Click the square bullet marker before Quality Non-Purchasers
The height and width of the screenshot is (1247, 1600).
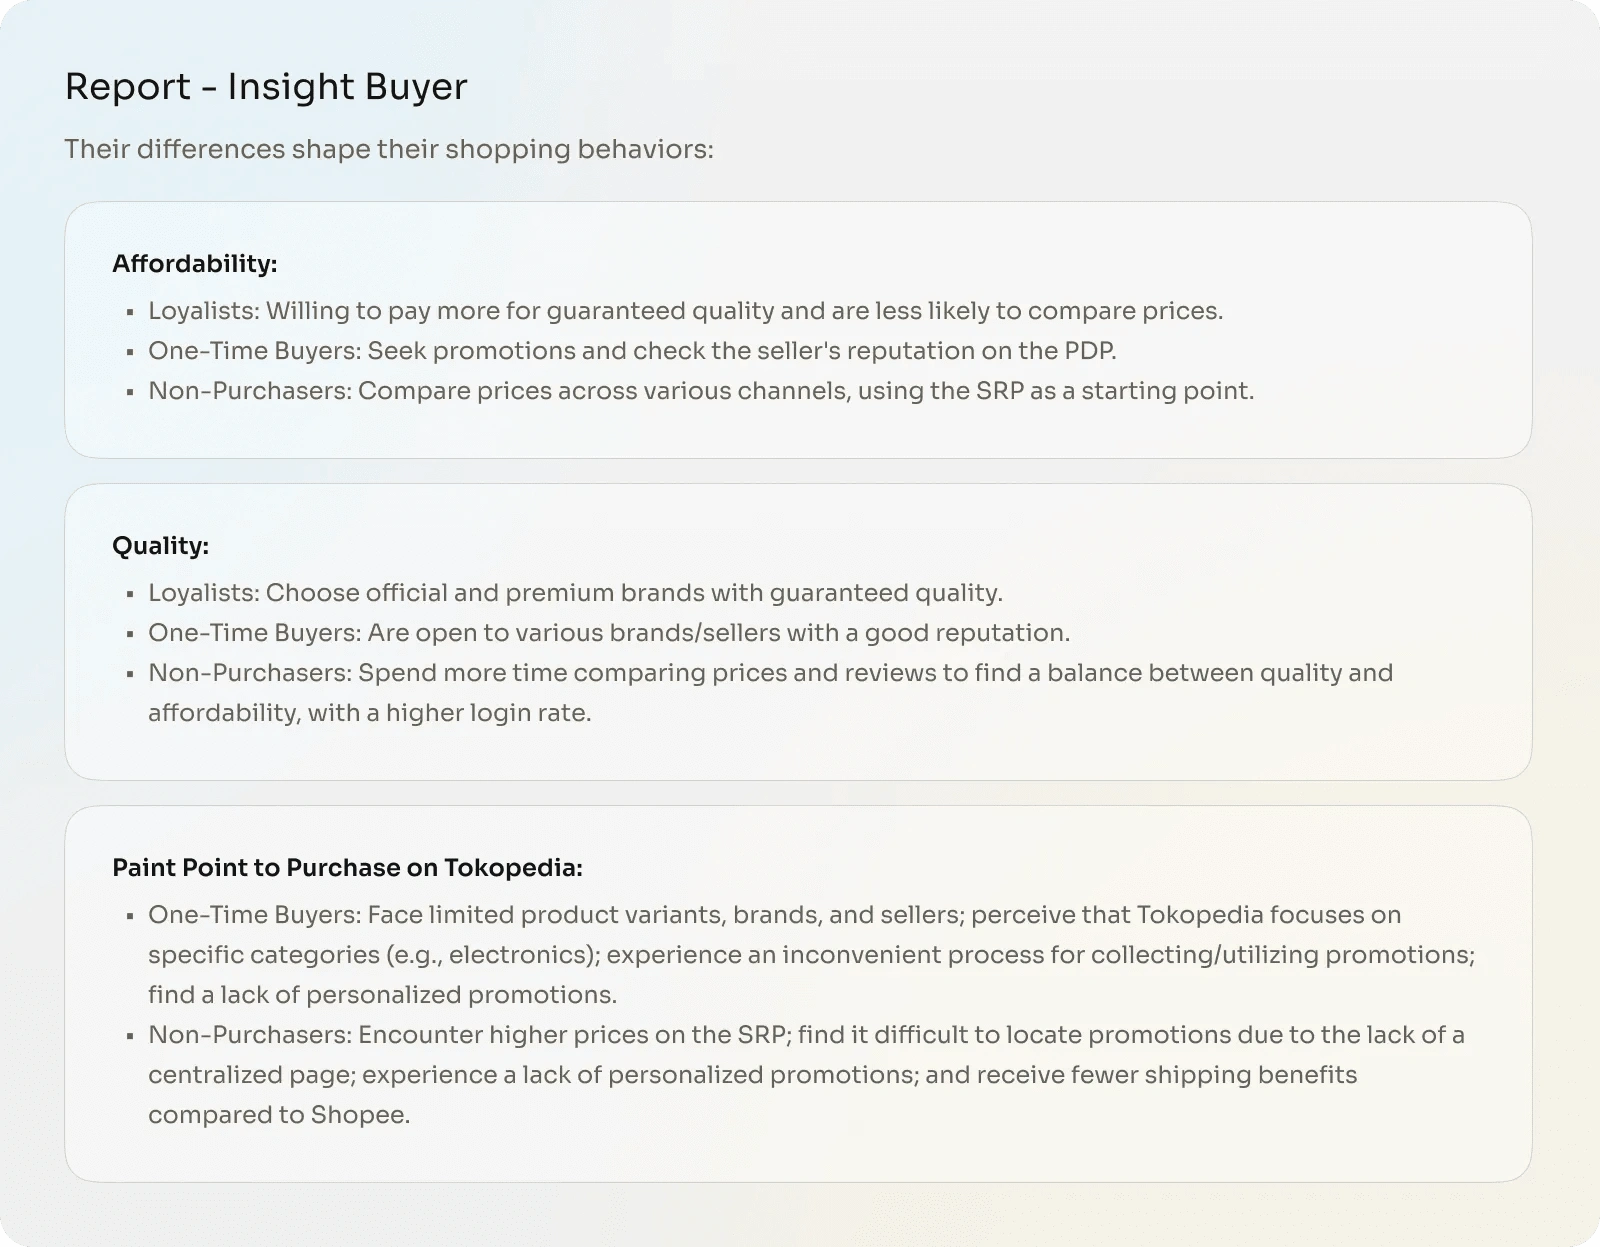pyautogui.click(x=130, y=674)
